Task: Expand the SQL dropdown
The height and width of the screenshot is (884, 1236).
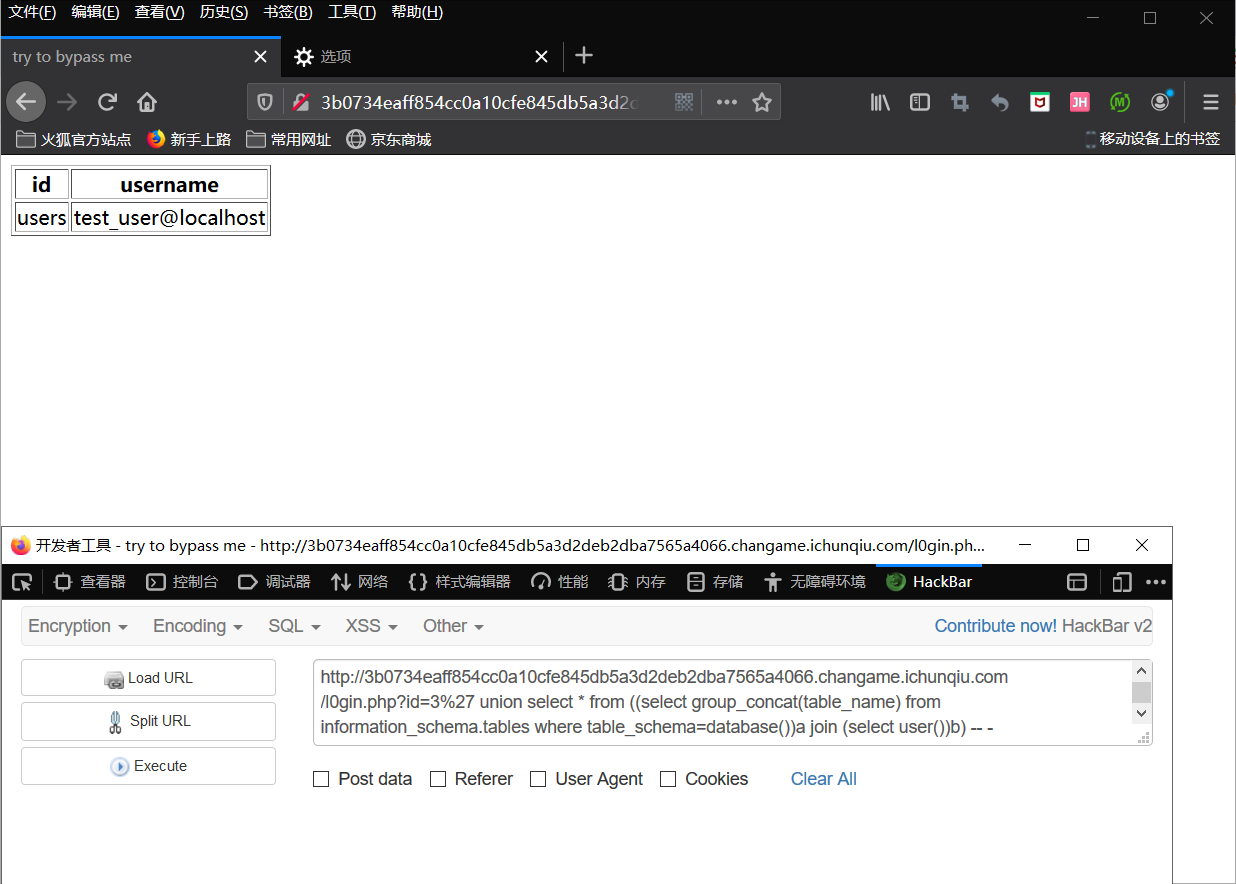Action: click(294, 626)
